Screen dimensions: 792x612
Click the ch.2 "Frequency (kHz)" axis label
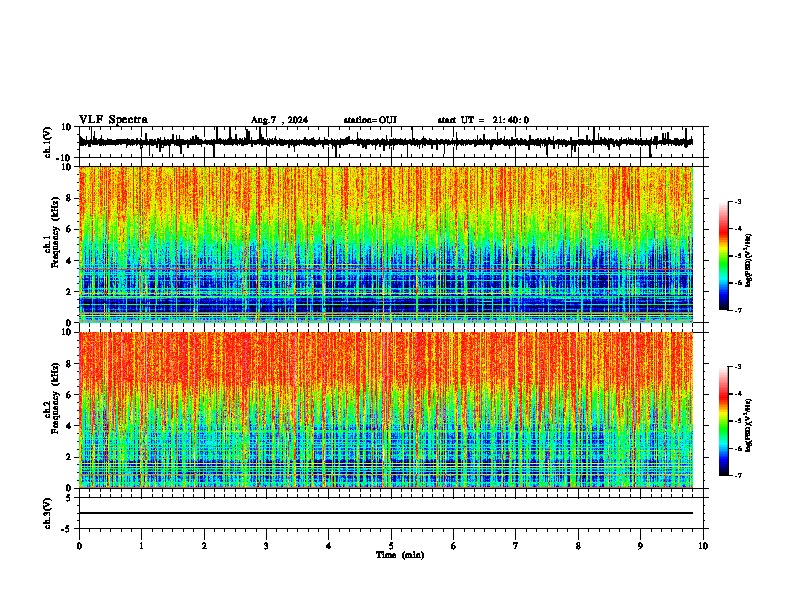click(x=56, y=398)
